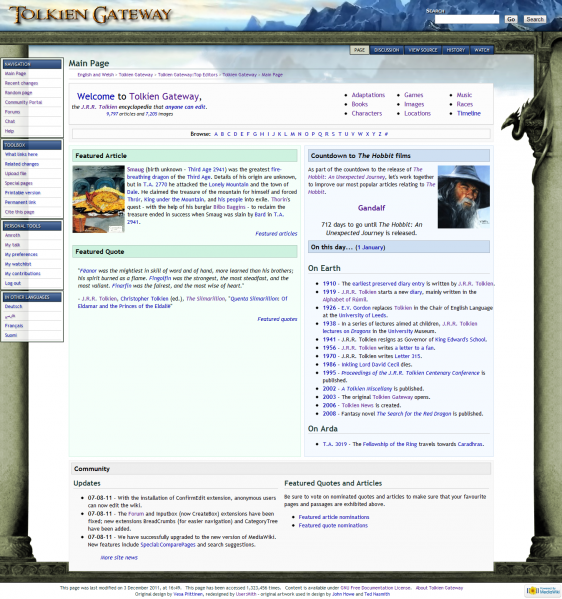Switch to the Discussion tab
This screenshot has height=599, width=562.
click(386, 50)
